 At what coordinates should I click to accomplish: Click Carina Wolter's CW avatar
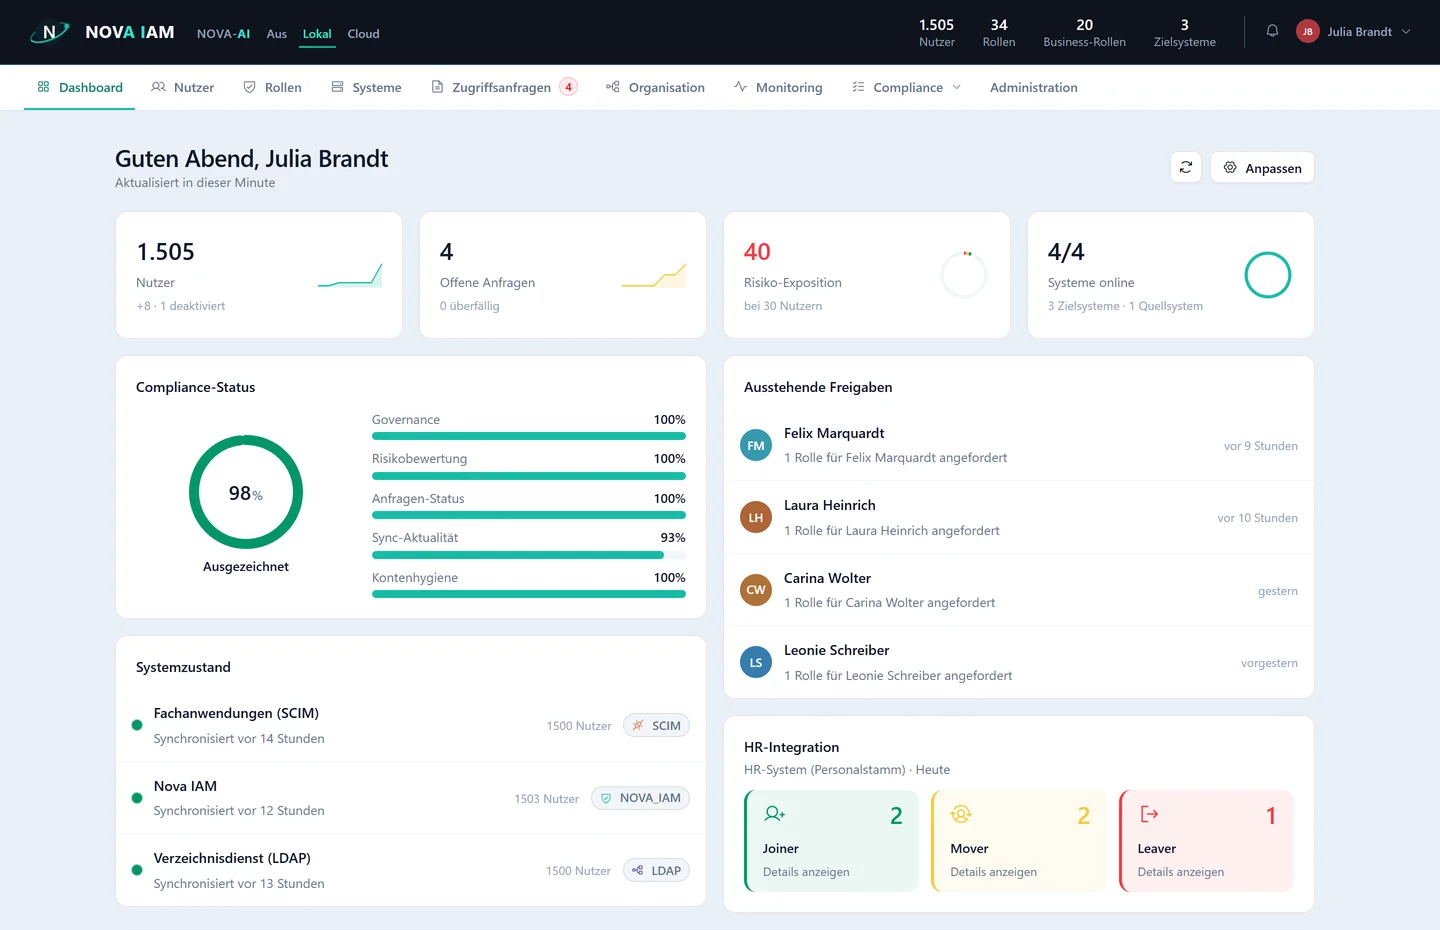coord(756,590)
